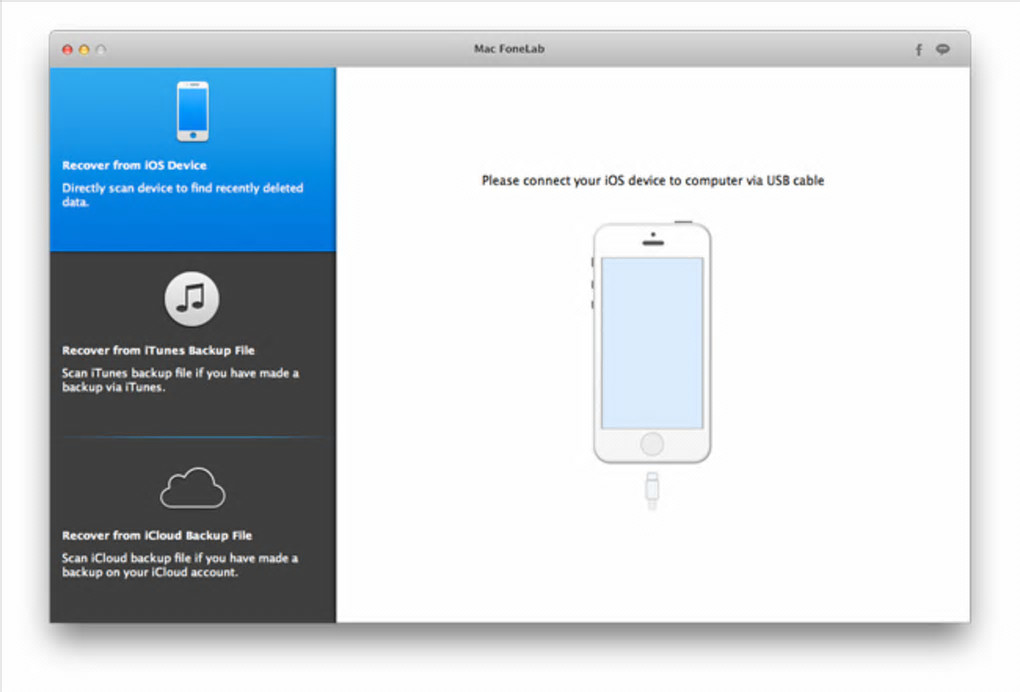Screen dimensions: 1020x692
Task: Click the Facebook icon in title bar
Action: (919, 50)
